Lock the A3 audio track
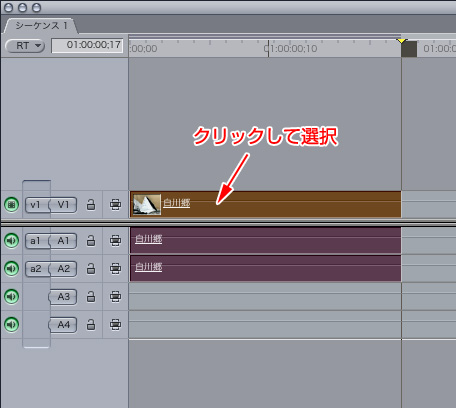456x408 pixels. tap(91, 297)
